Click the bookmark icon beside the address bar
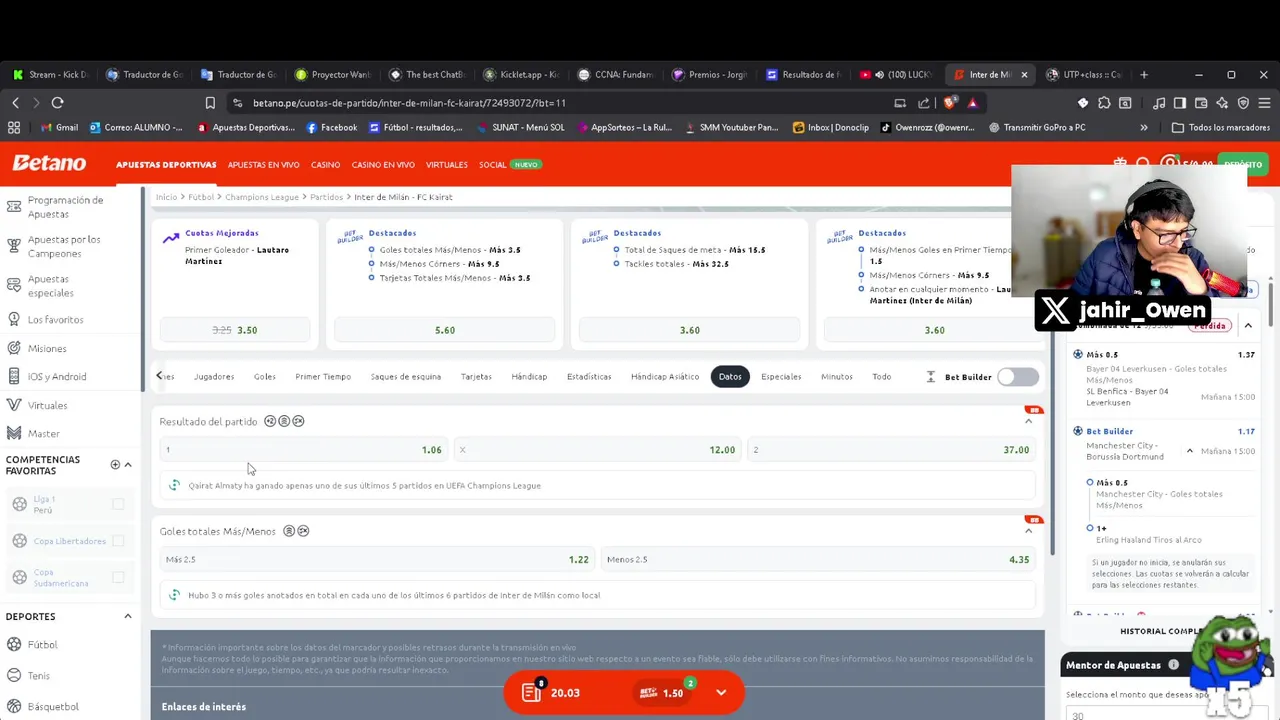This screenshot has width=1280, height=720. (x=210, y=103)
